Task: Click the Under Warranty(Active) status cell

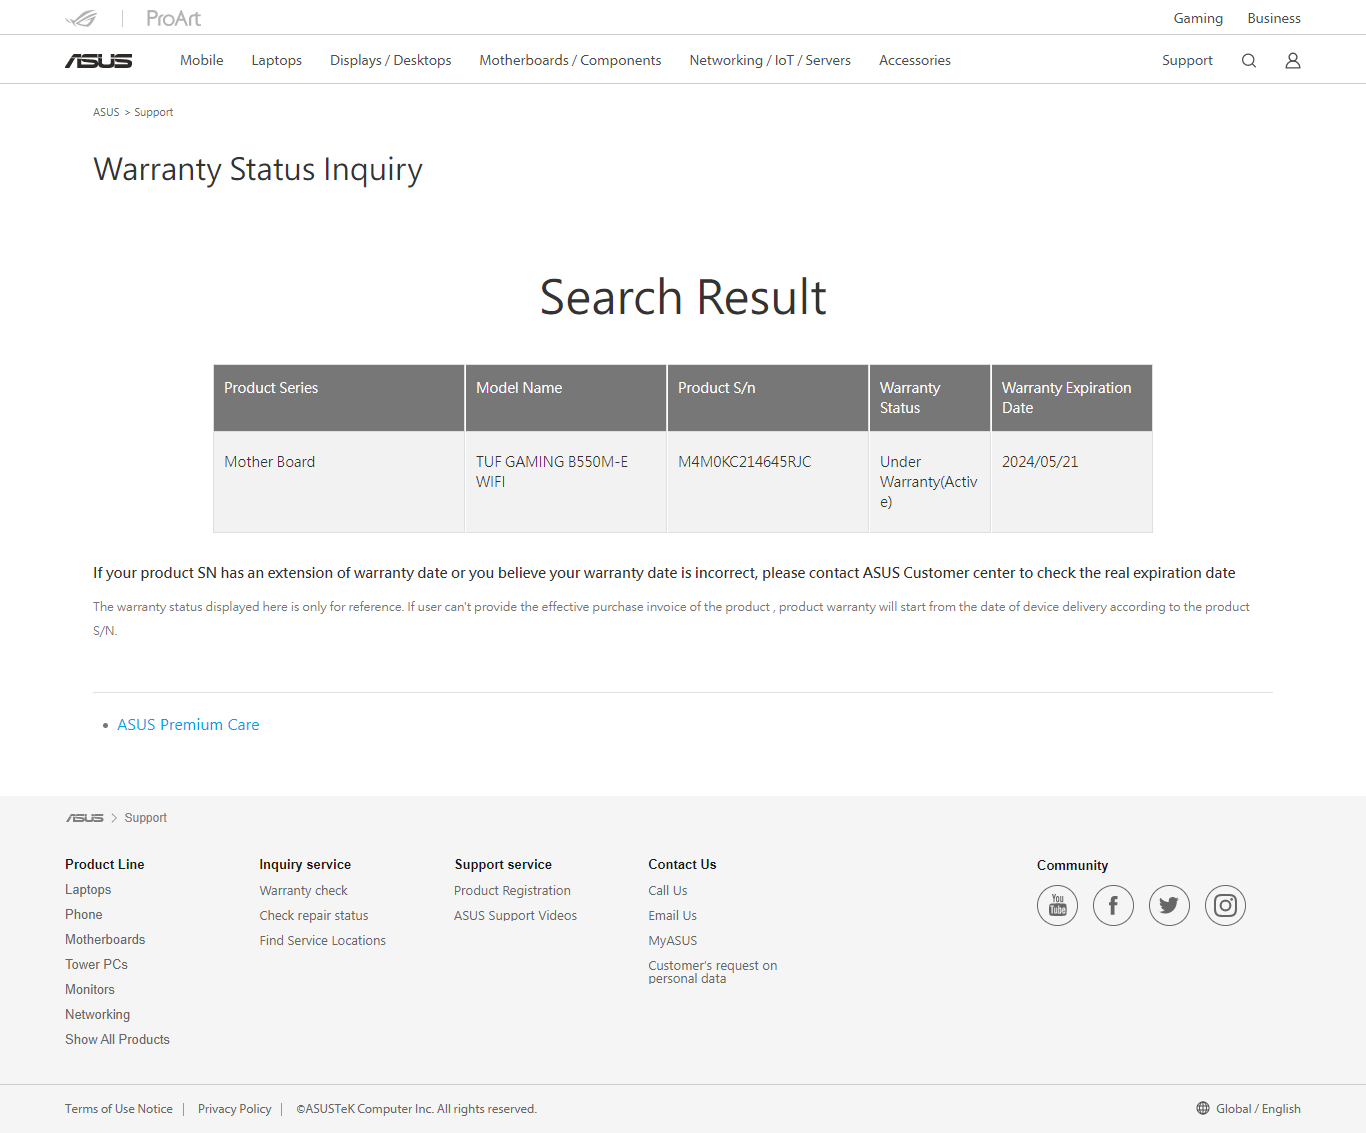Action: click(x=930, y=482)
